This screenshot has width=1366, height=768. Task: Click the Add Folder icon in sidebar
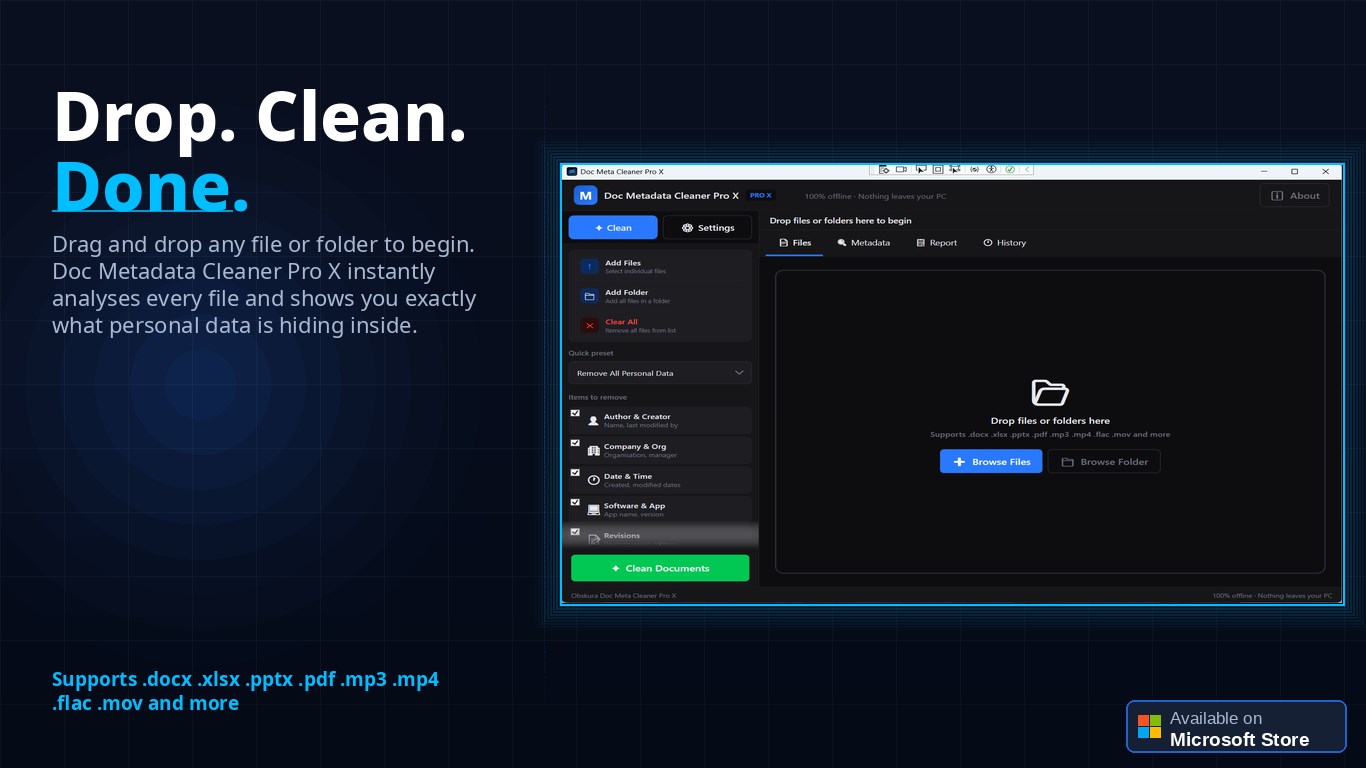click(590, 296)
